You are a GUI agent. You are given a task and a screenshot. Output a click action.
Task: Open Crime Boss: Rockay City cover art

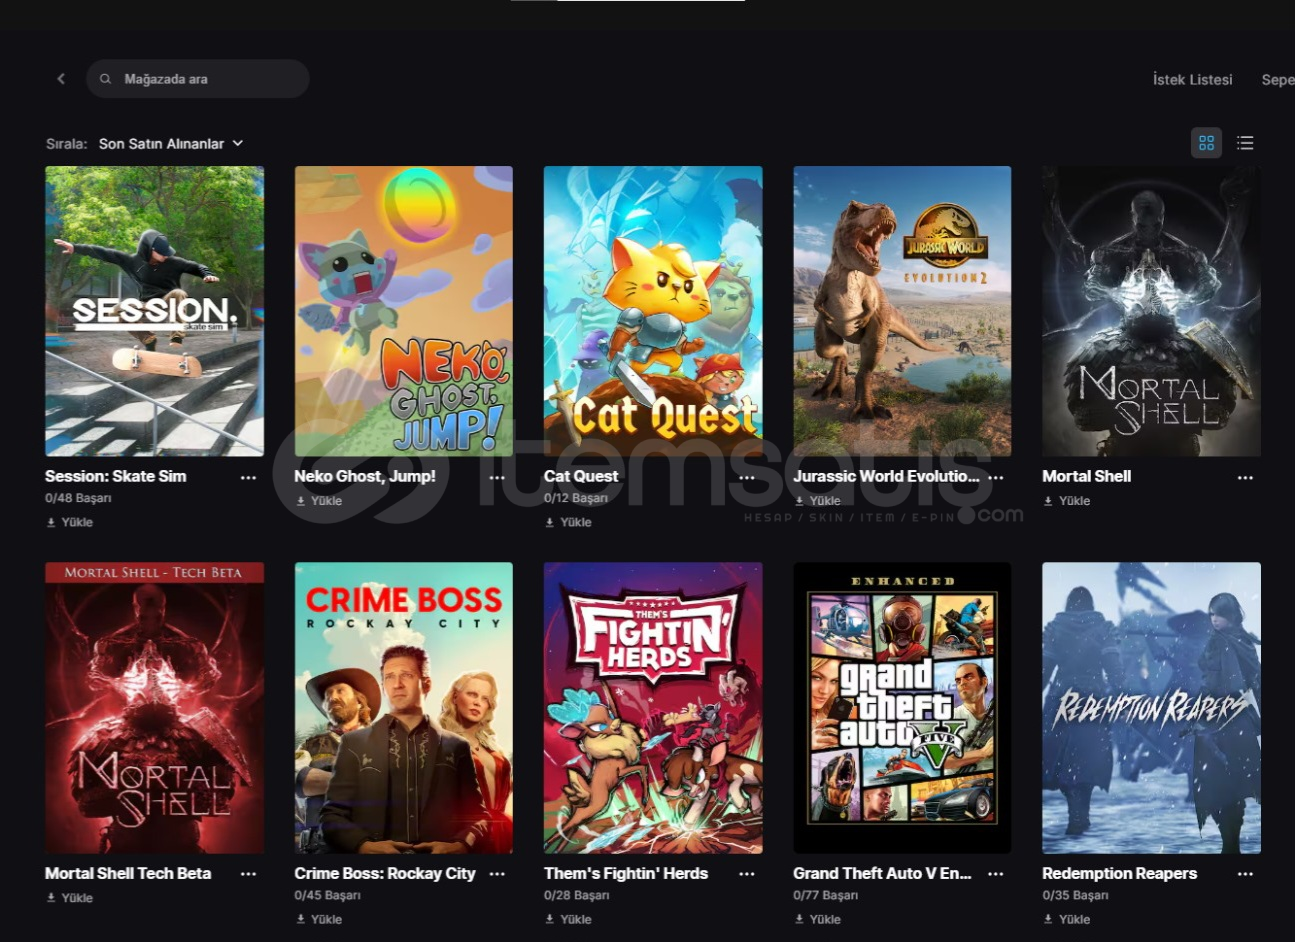click(404, 708)
